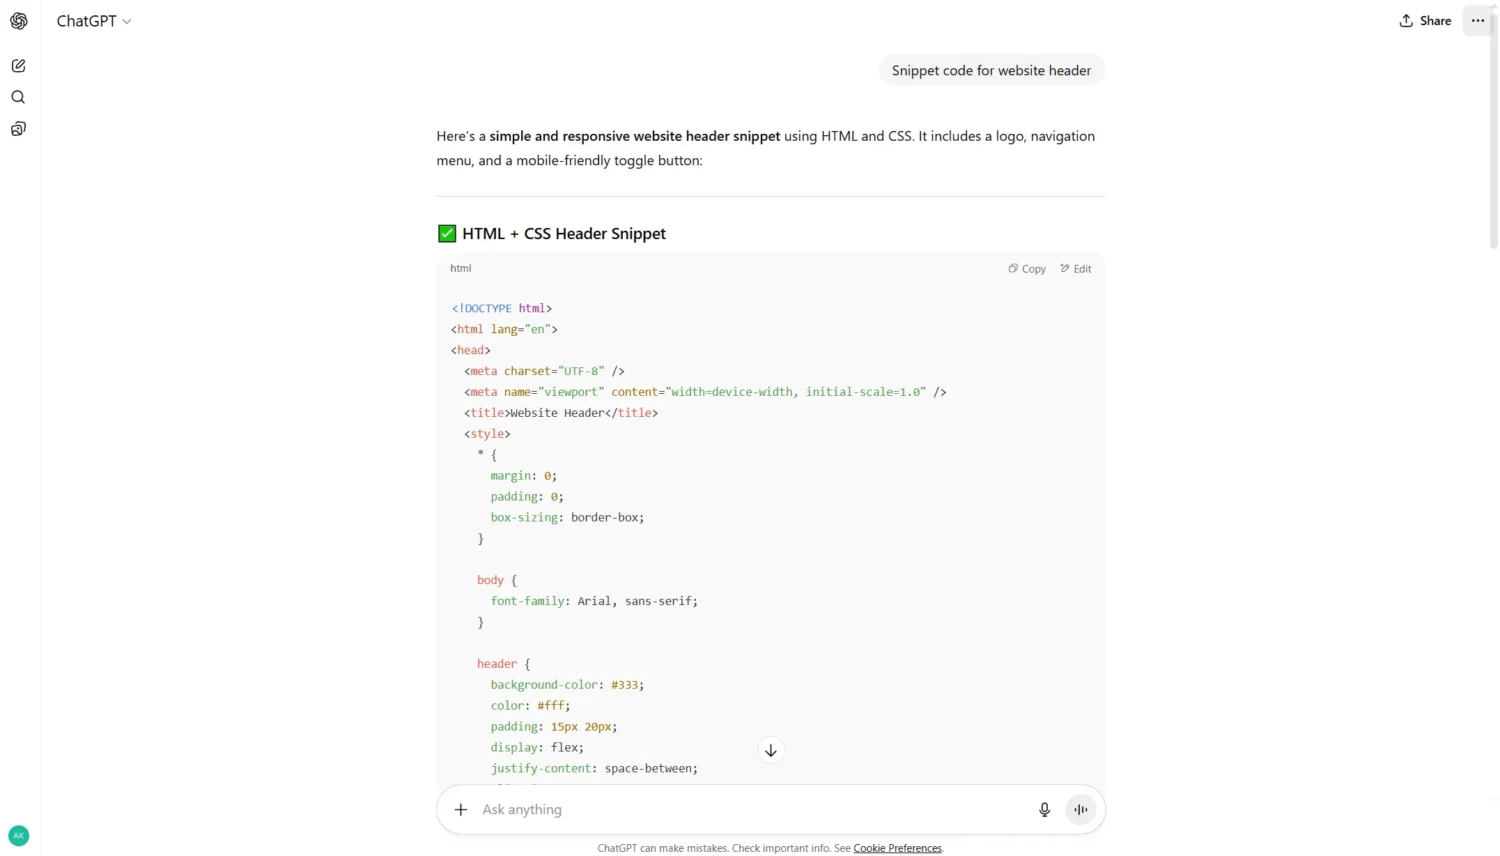Select the user prompt bubble
Image resolution: width=1500 pixels, height=856 pixels.
[x=991, y=70]
